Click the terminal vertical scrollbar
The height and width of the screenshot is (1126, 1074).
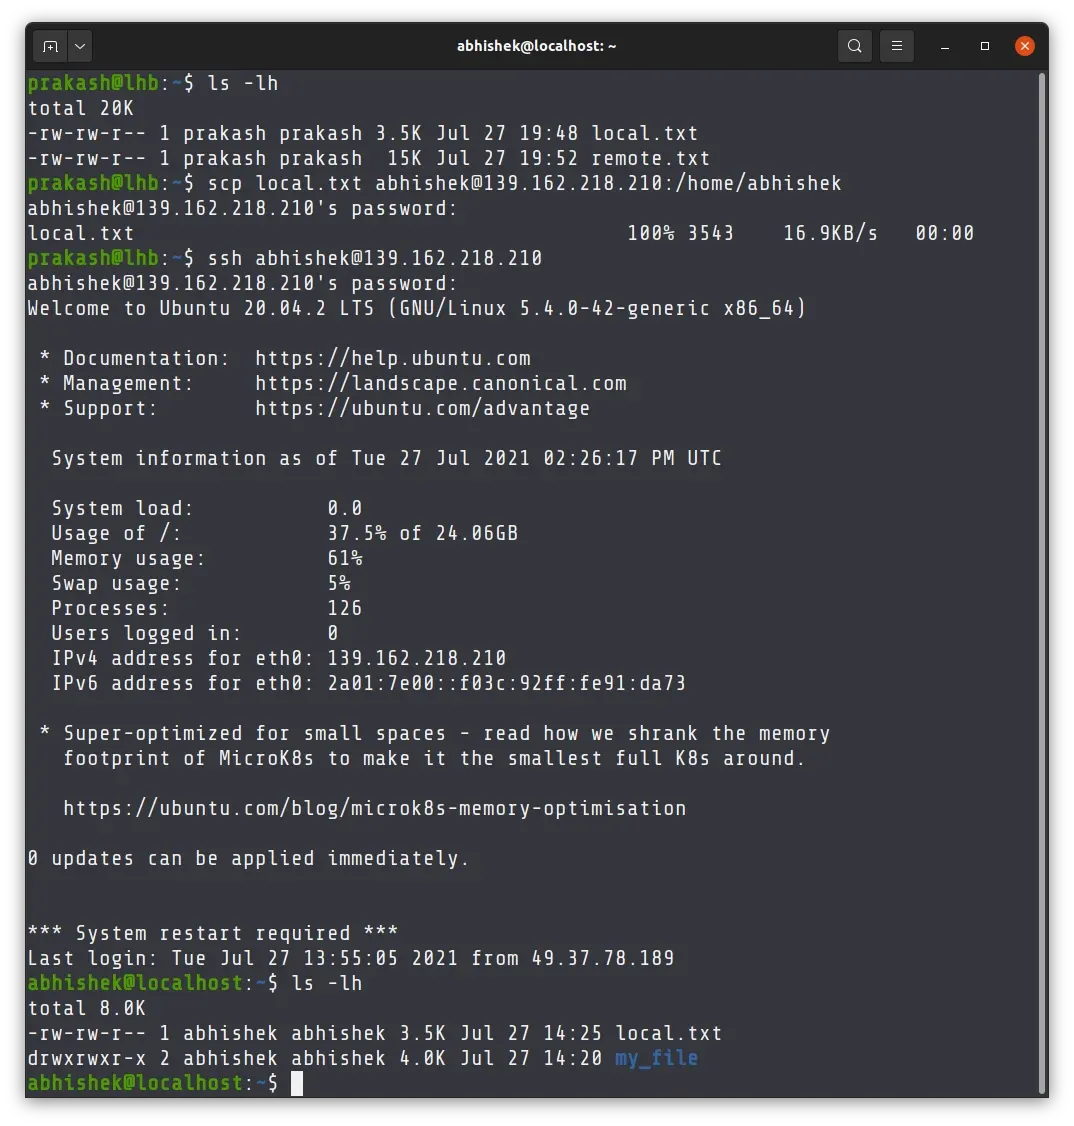pyautogui.click(x=1042, y=582)
